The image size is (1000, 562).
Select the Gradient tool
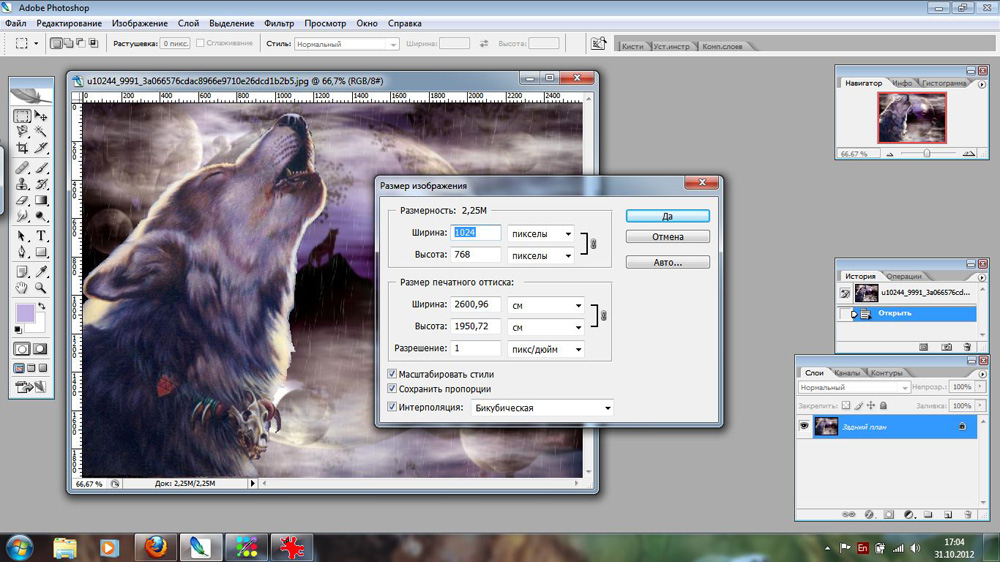point(41,200)
